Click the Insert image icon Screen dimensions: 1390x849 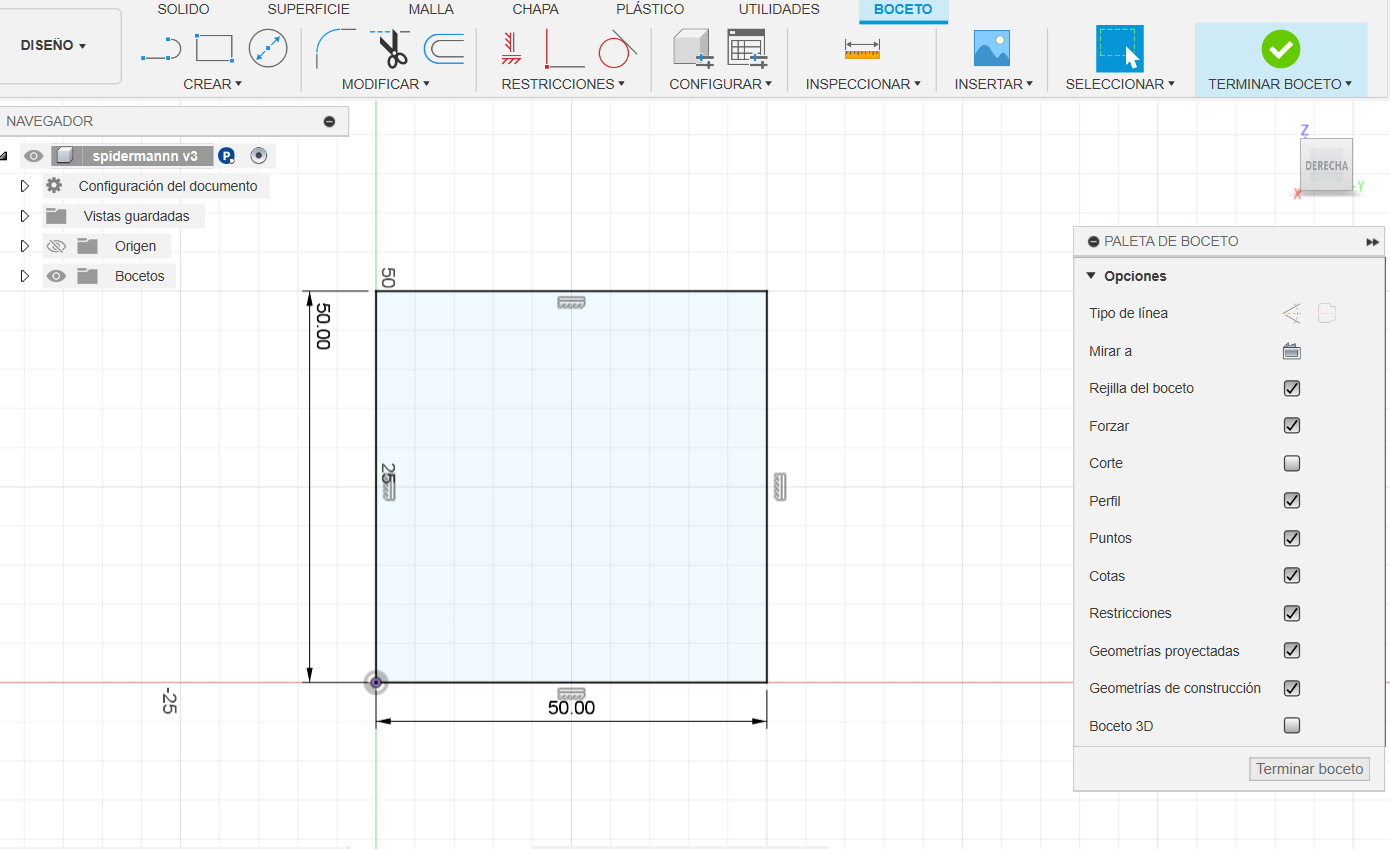point(992,48)
